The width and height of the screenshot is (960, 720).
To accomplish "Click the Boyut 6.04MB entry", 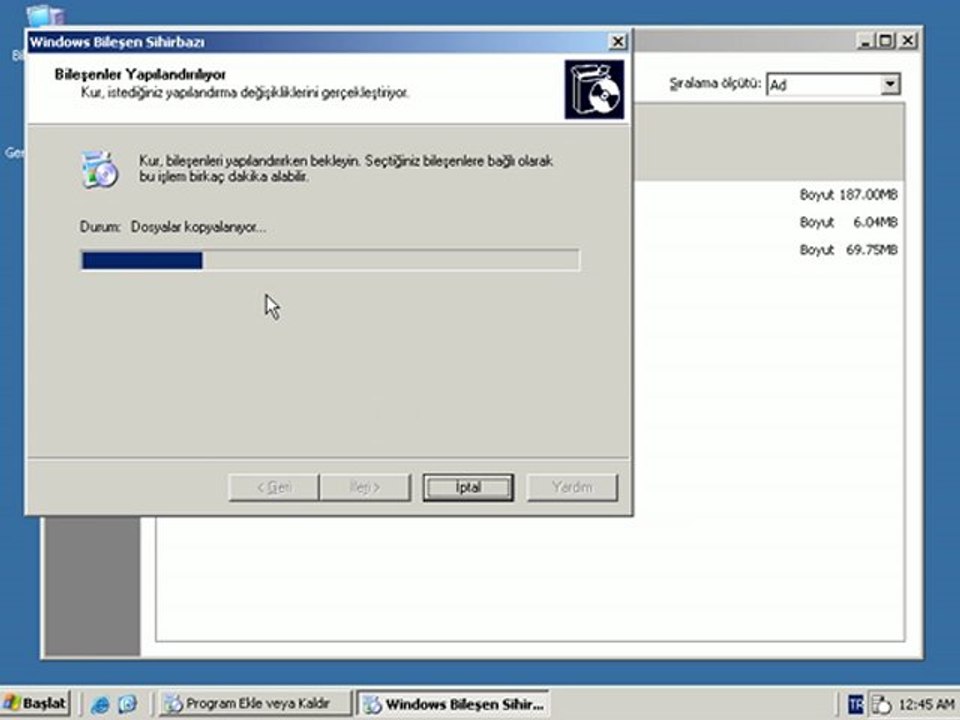I will [x=848, y=222].
